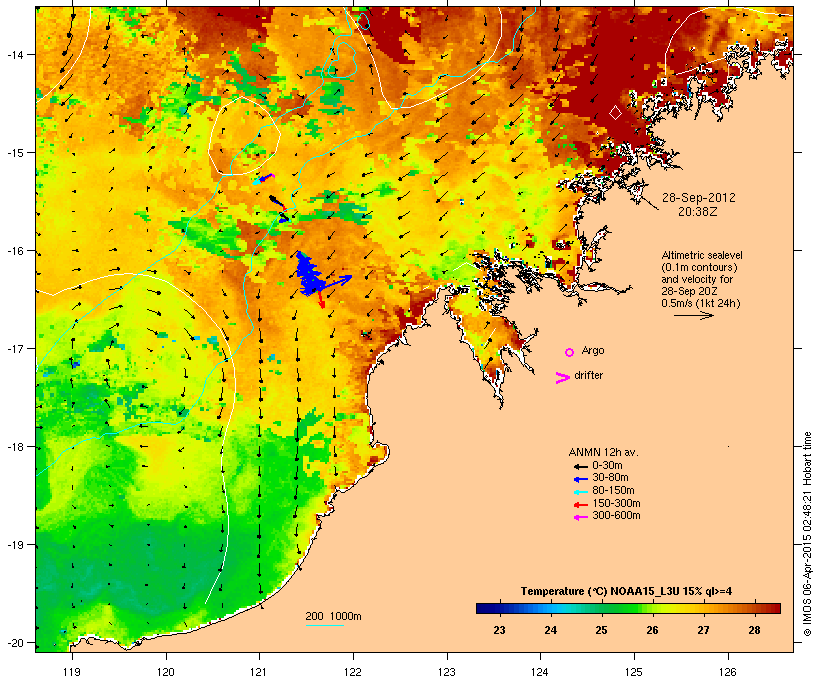This screenshot has height=680, width=820.
Task: Click the 27 tick on the colorbar
Action: [x=703, y=630]
